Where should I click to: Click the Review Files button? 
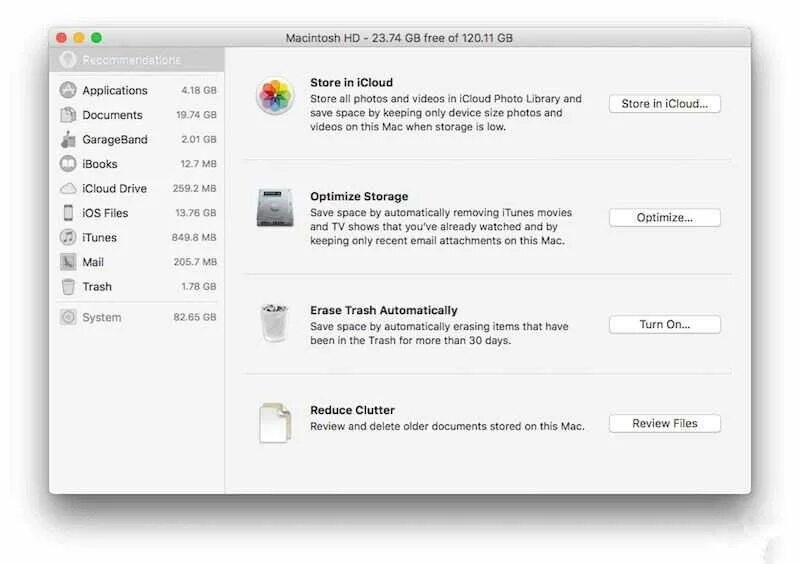tap(665, 424)
